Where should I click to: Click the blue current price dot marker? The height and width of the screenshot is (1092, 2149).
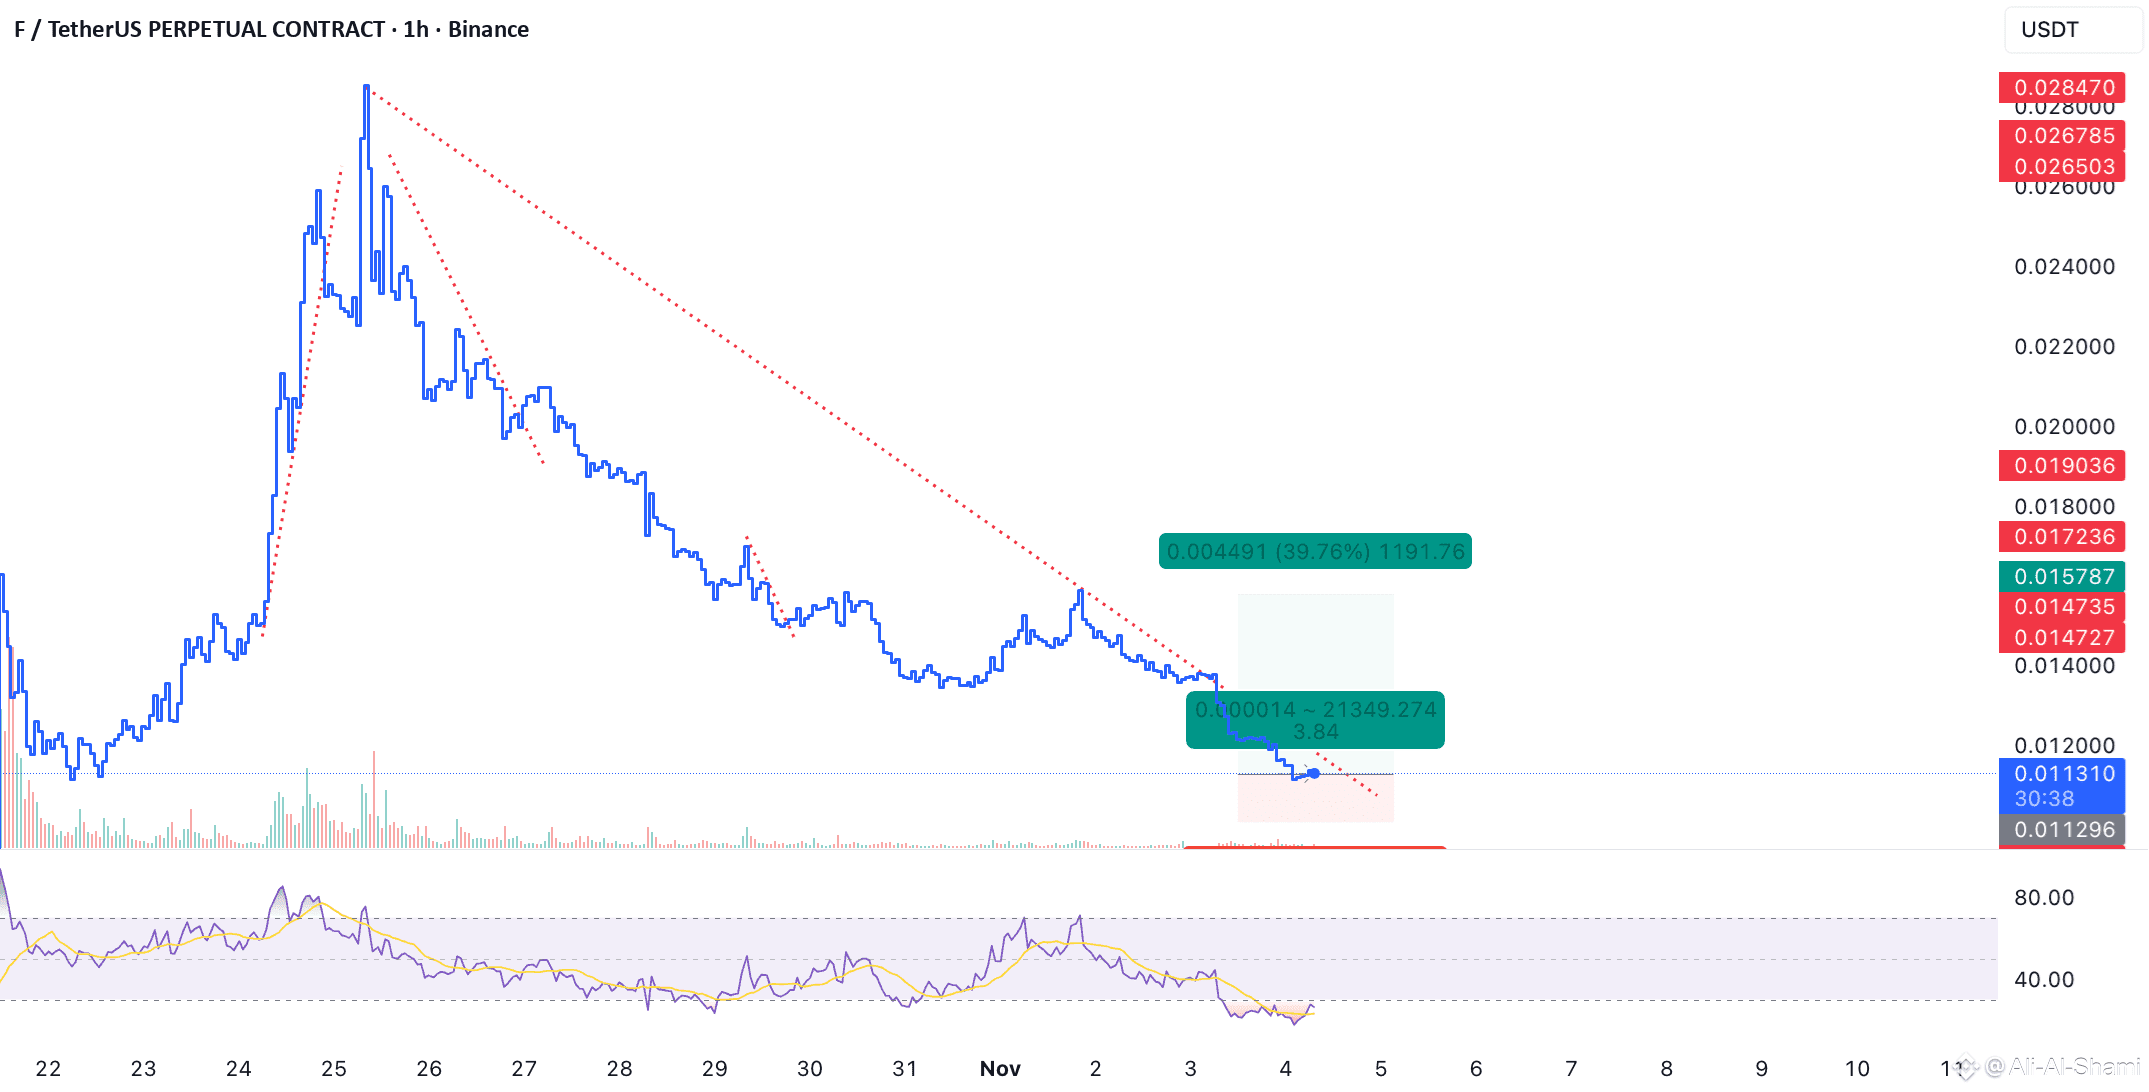(1313, 773)
